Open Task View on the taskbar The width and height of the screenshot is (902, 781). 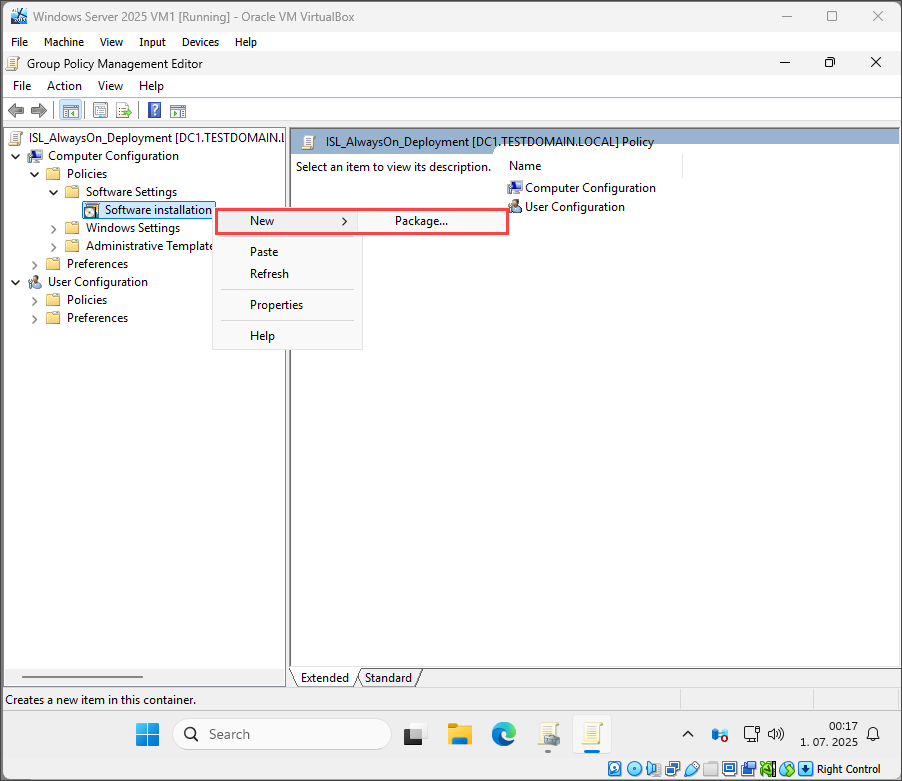pos(415,734)
